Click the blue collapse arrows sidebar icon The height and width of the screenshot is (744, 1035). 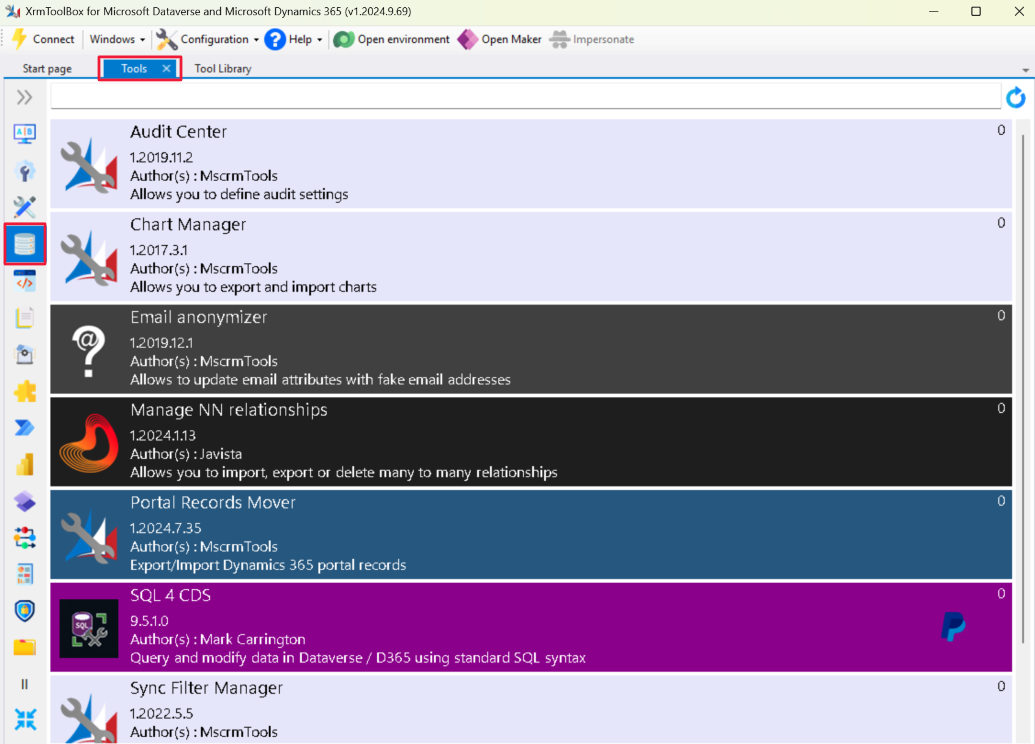24,720
